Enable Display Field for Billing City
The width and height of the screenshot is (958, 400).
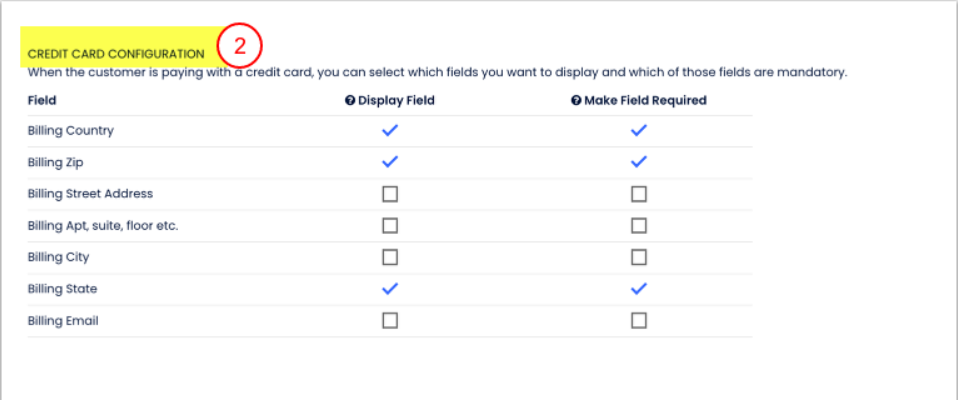(x=390, y=257)
